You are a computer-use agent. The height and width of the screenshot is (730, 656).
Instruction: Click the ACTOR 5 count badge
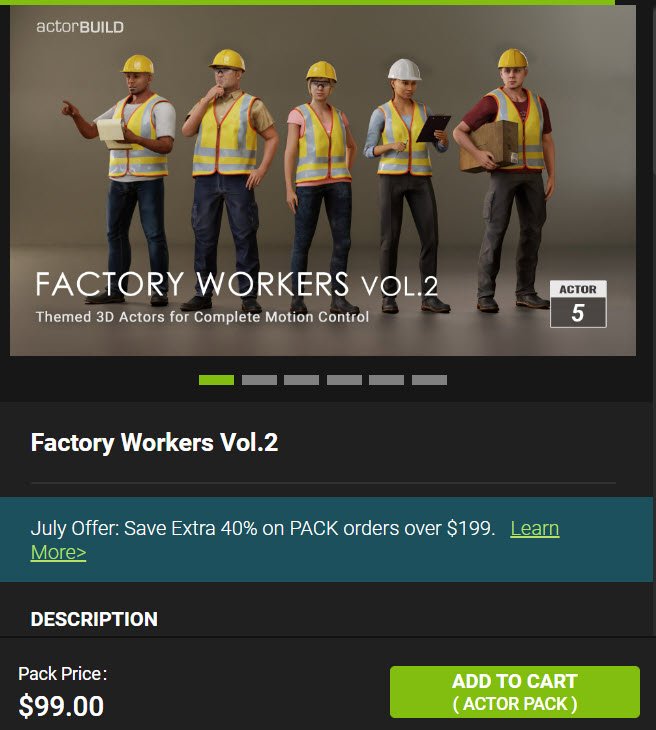click(578, 304)
